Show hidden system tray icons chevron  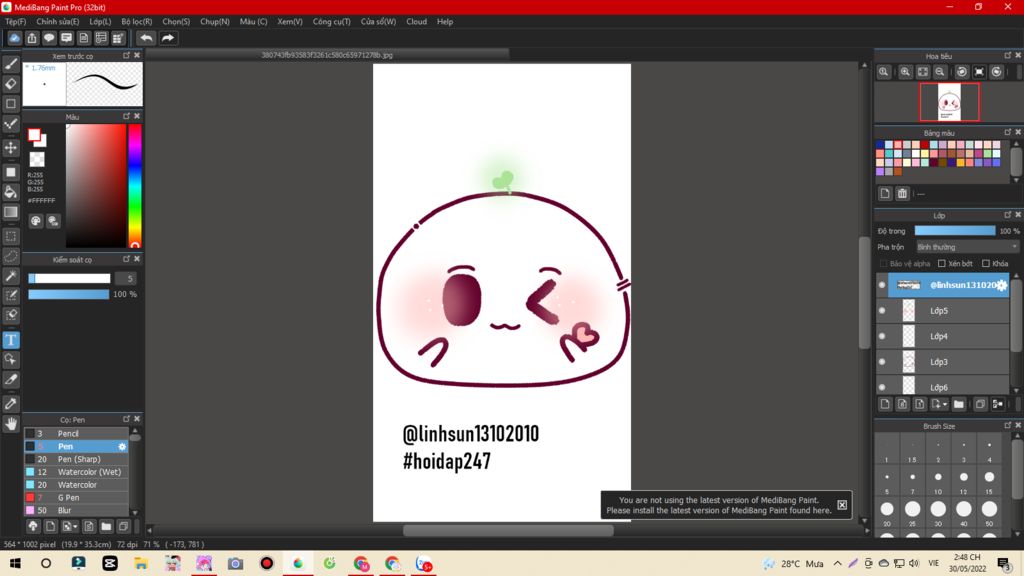837,563
